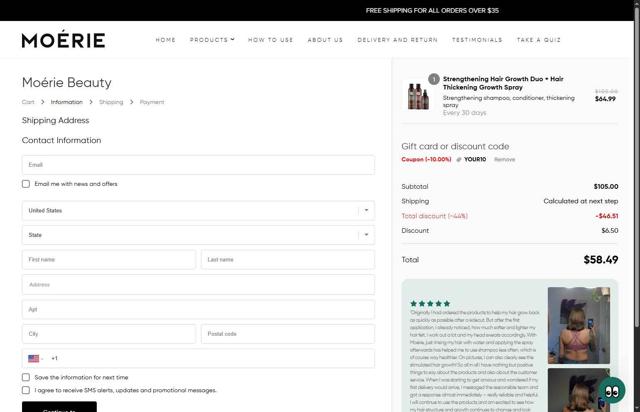Click the MOÉRIE logo
Screen dimensions: 640x412
[63, 39]
